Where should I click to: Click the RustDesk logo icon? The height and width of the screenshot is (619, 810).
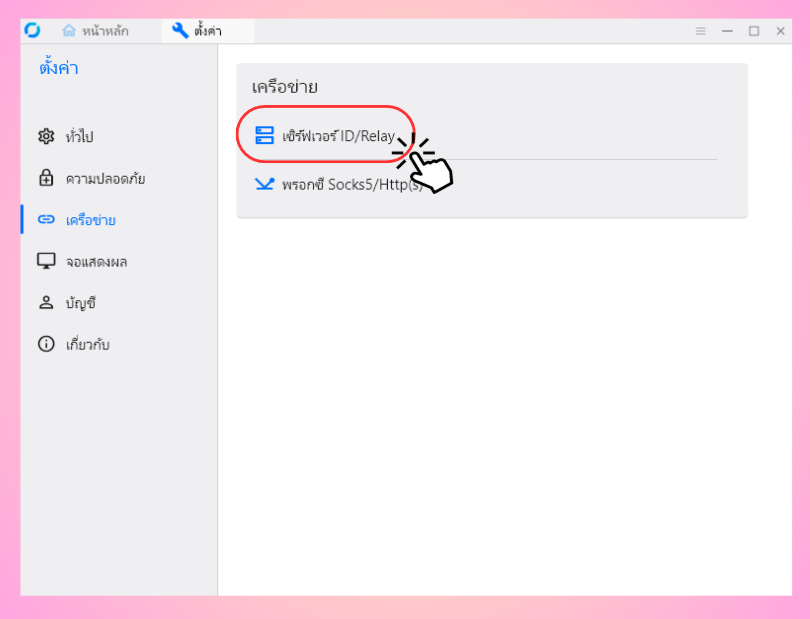click(x=32, y=30)
